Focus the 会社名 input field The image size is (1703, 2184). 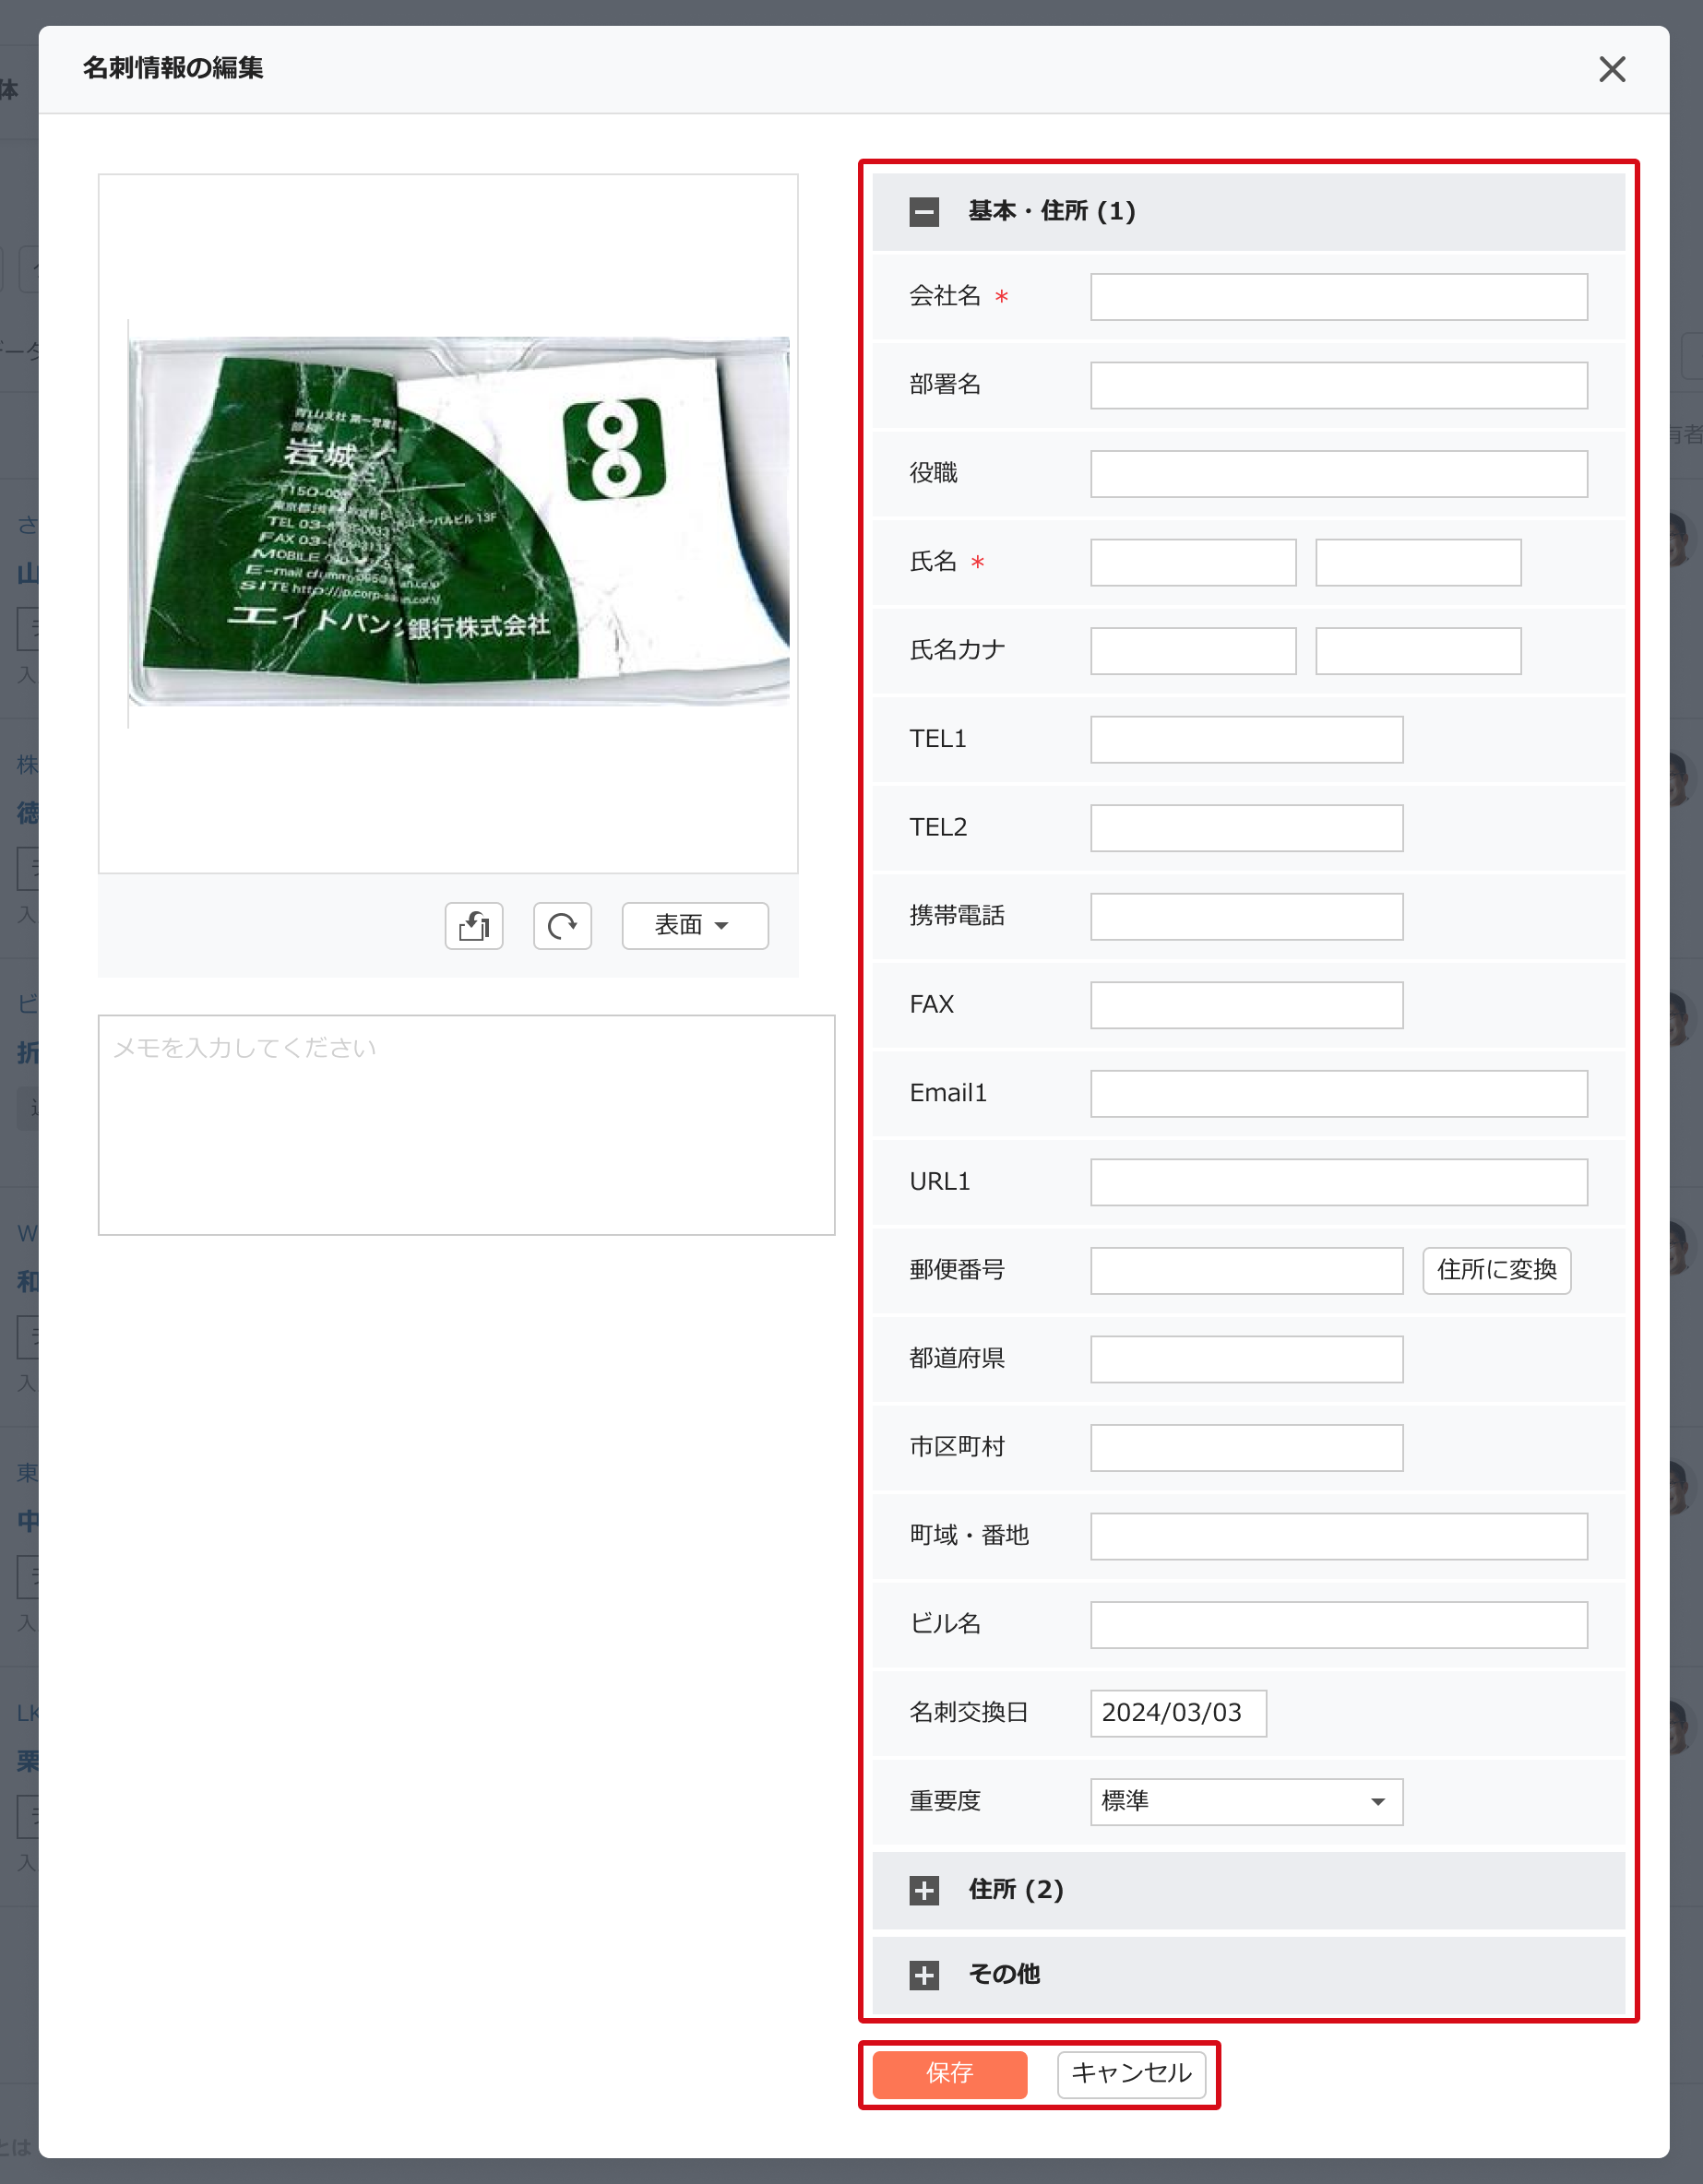pos(1338,297)
